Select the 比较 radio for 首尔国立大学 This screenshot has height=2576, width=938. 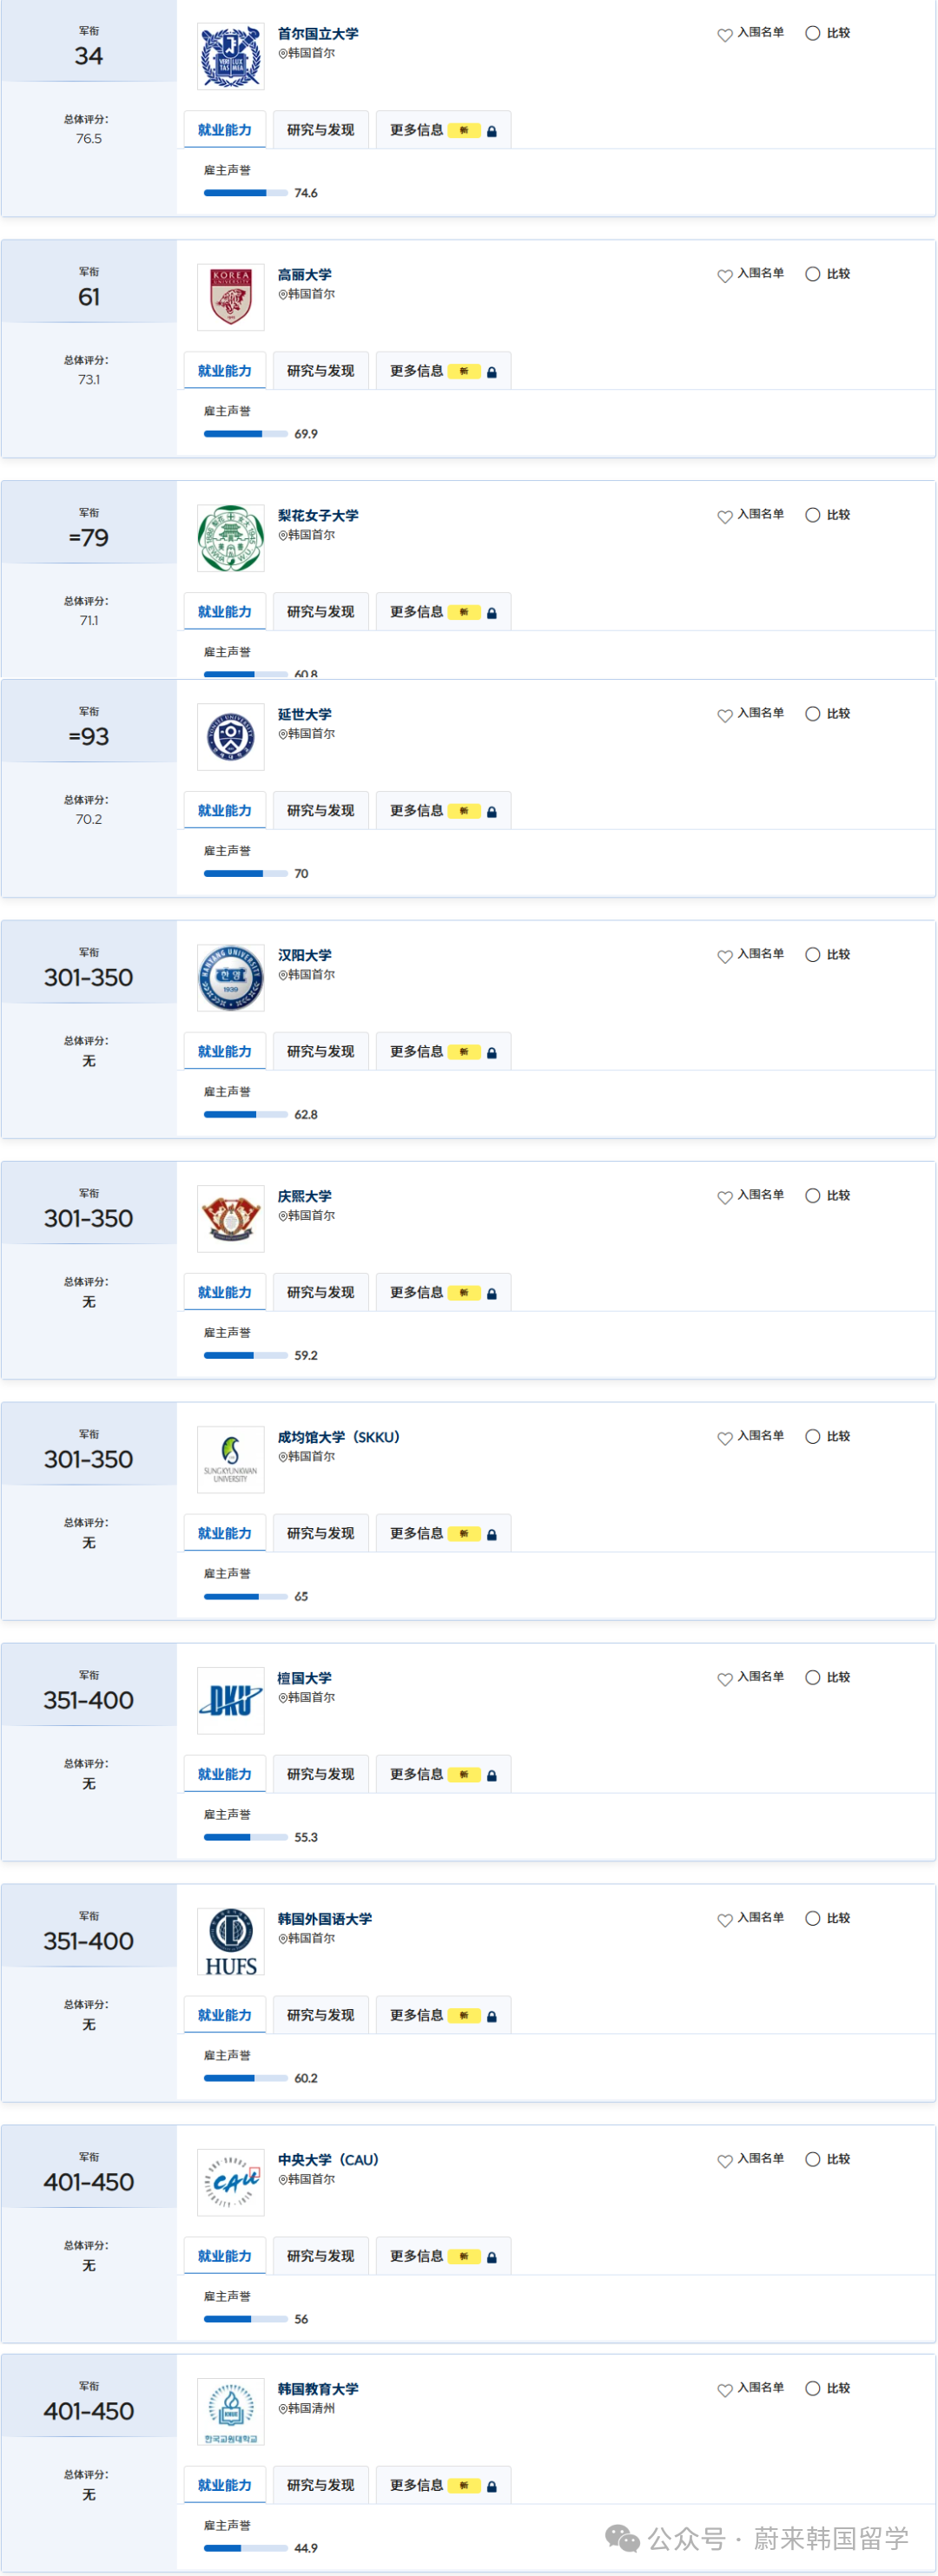813,33
